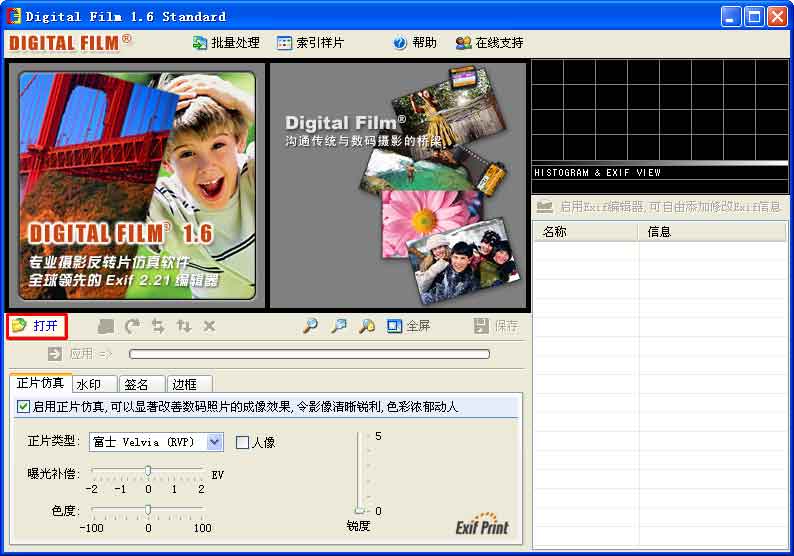Viewport: 794px width, 556px height.
Task: Click the grayed stack icon beside rotate
Action: [x=106, y=326]
